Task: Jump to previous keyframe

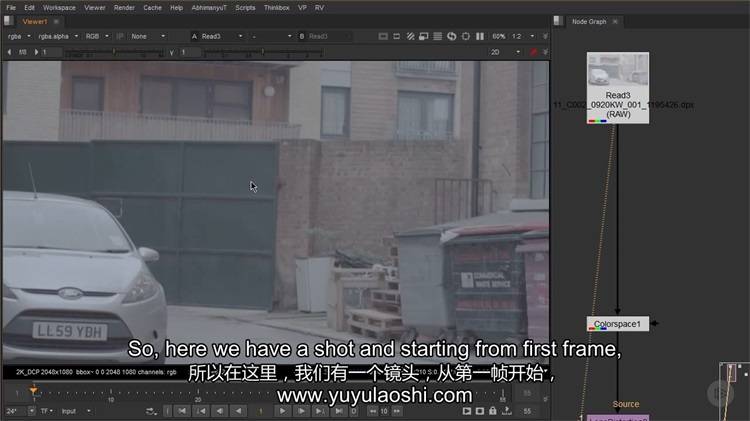Action: (201, 411)
